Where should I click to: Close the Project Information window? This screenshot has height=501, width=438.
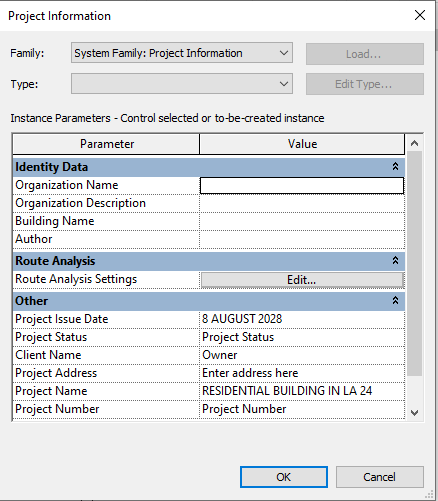tap(420, 15)
